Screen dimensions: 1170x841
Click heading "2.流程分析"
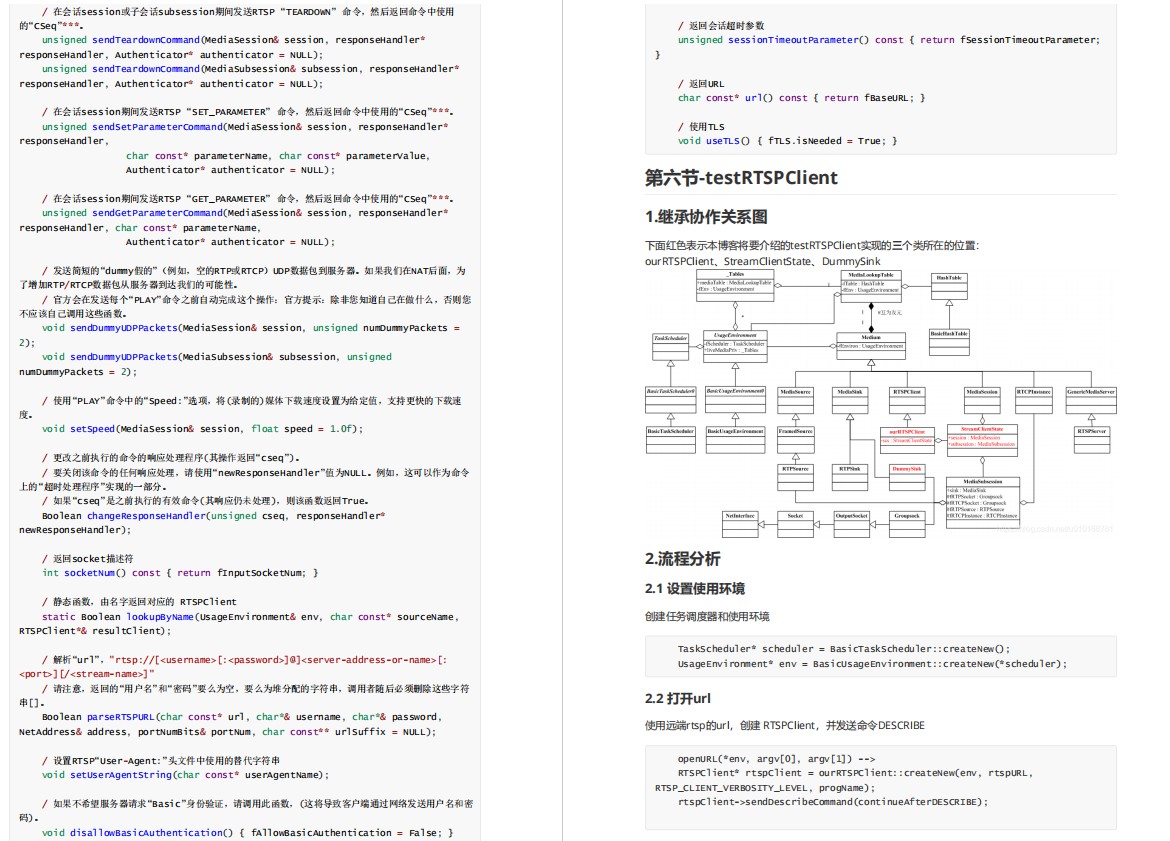[x=682, y=559]
